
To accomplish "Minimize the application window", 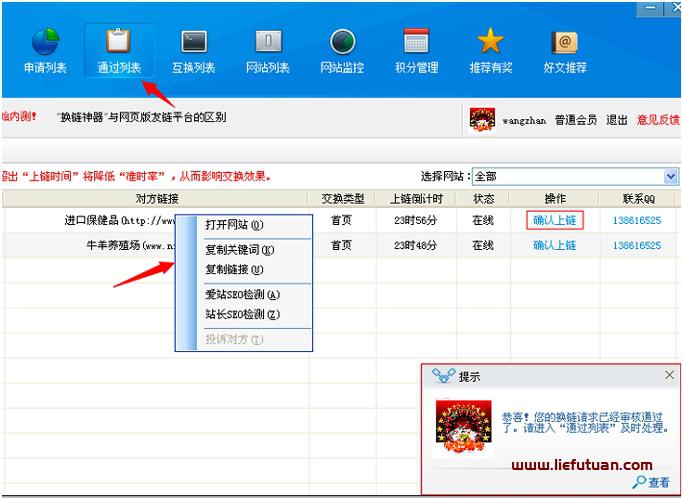I will pyautogui.click(x=649, y=8).
